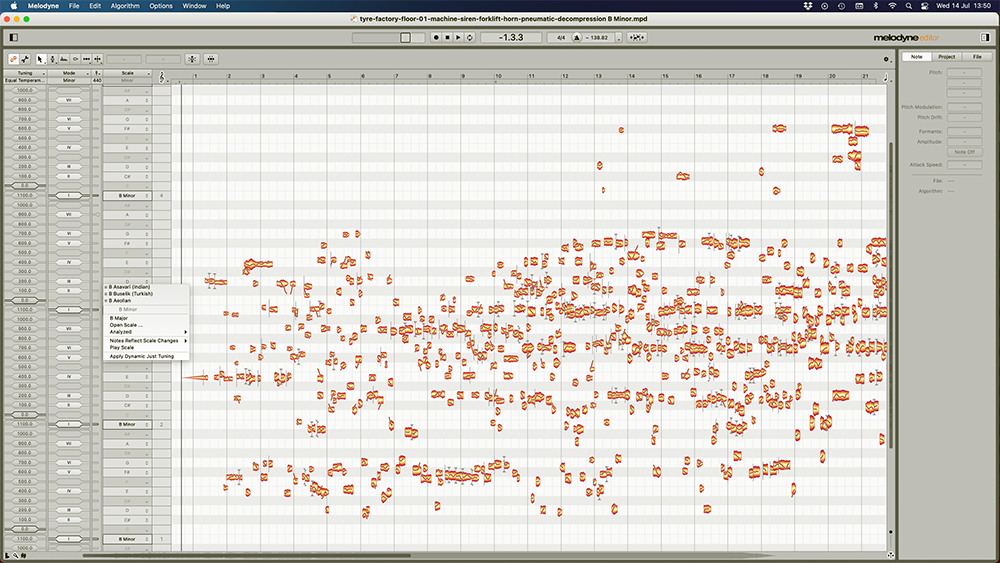The height and width of the screenshot is (563, 1000).
Task: Open the Mode column dropdown
Action: coord(70,73)
